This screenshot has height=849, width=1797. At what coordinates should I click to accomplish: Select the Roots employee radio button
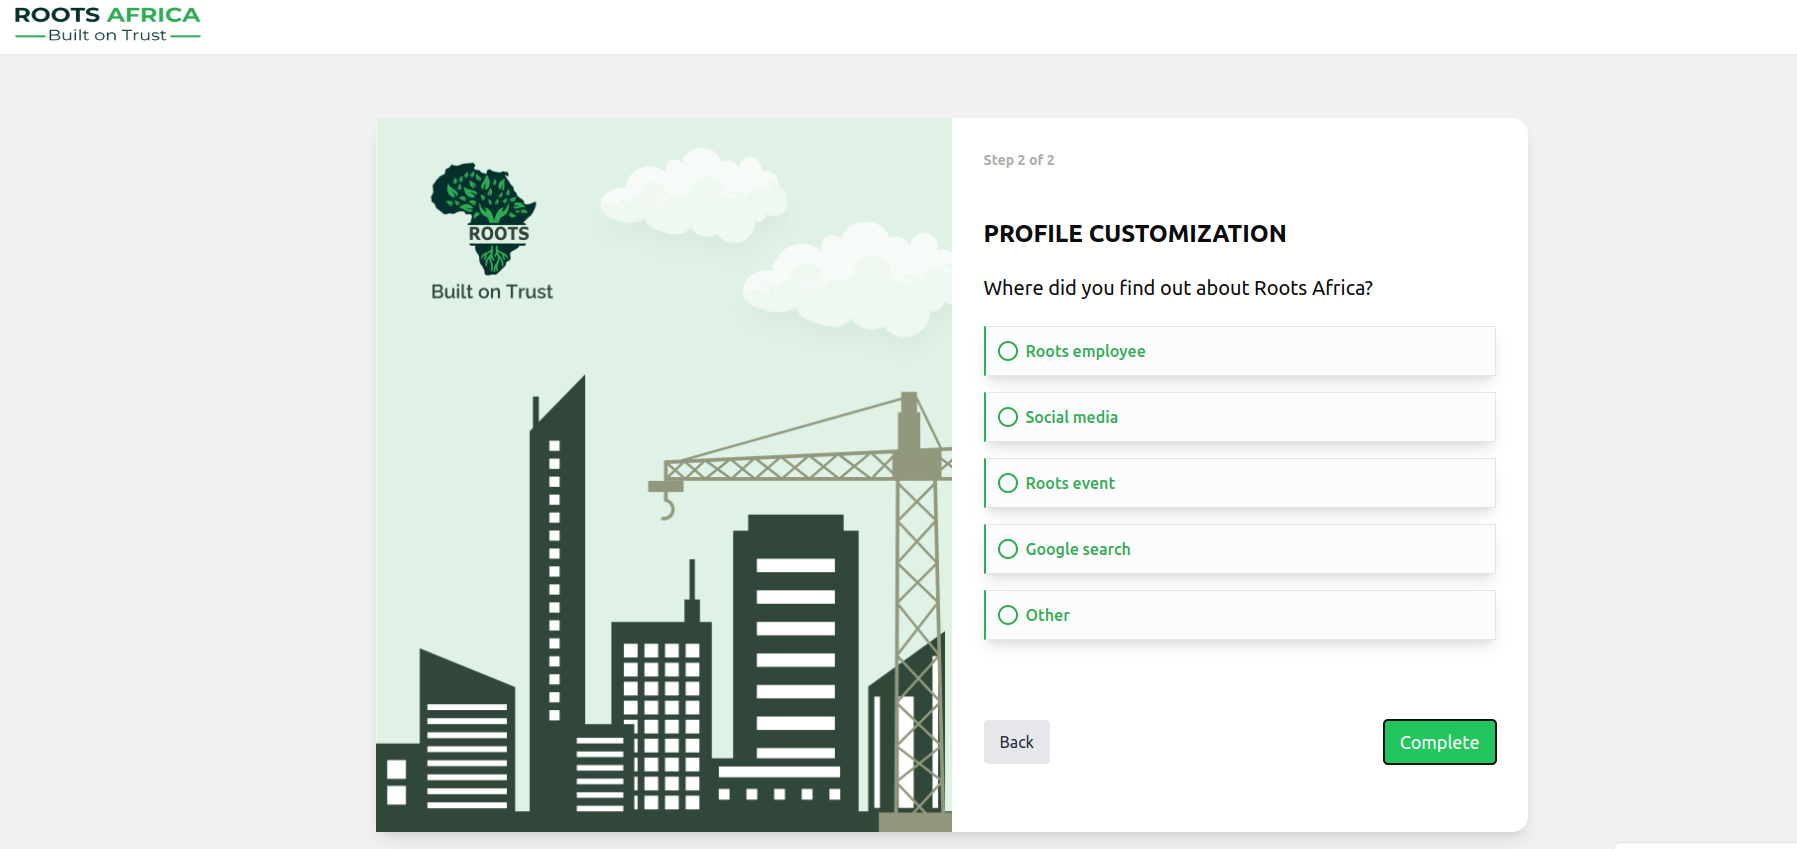pos(1008,351)
